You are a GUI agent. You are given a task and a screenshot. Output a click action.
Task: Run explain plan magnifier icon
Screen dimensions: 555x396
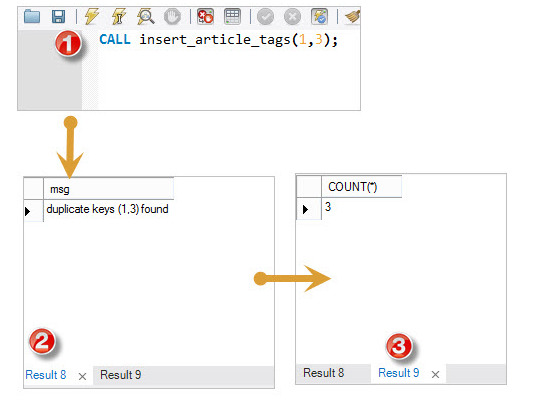click(x=145, y=17)
